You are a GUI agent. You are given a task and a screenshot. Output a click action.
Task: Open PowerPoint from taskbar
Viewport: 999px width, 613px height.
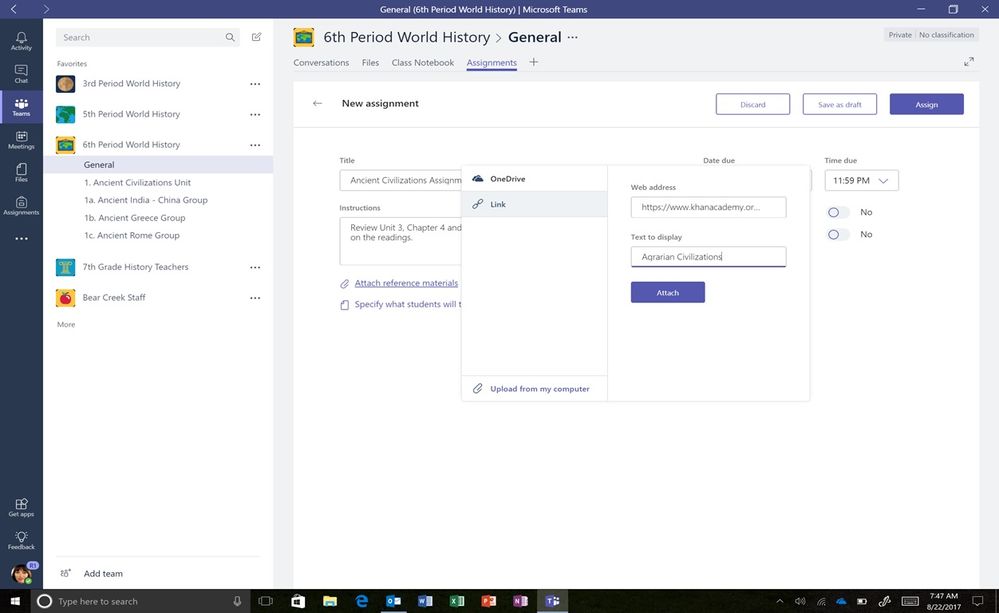tap(489, 601)
